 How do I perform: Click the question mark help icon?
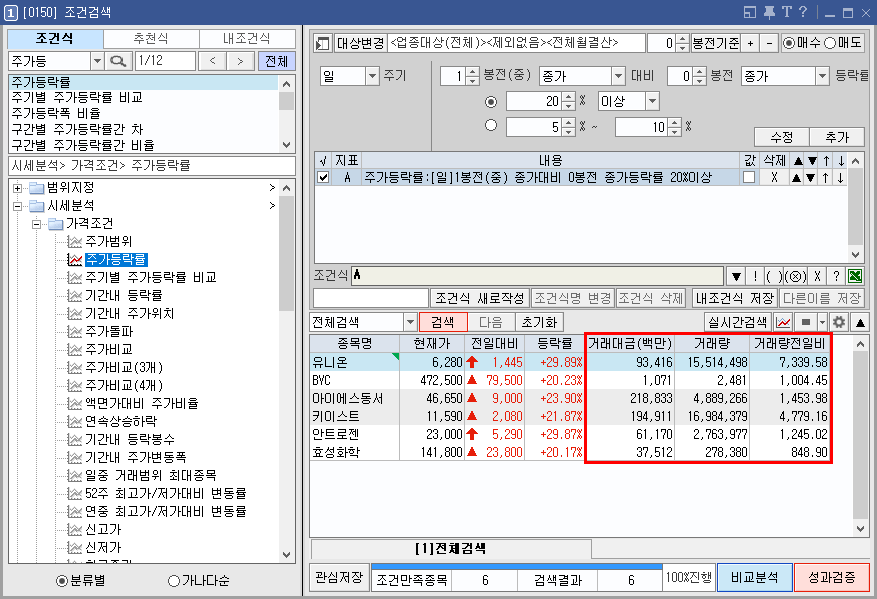803,11
